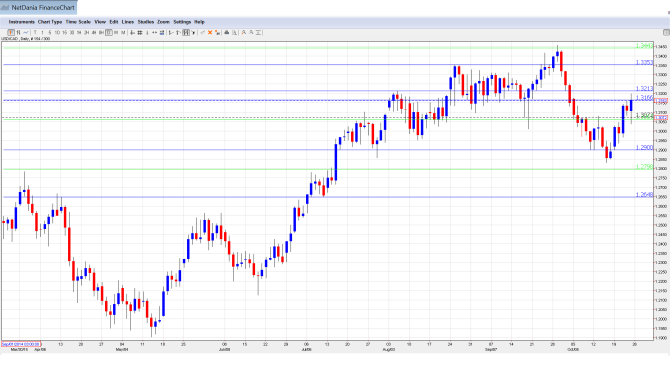Click the upper red price marker on axis
The height and width of the screenshot is (377, 670).
(661, 101)
